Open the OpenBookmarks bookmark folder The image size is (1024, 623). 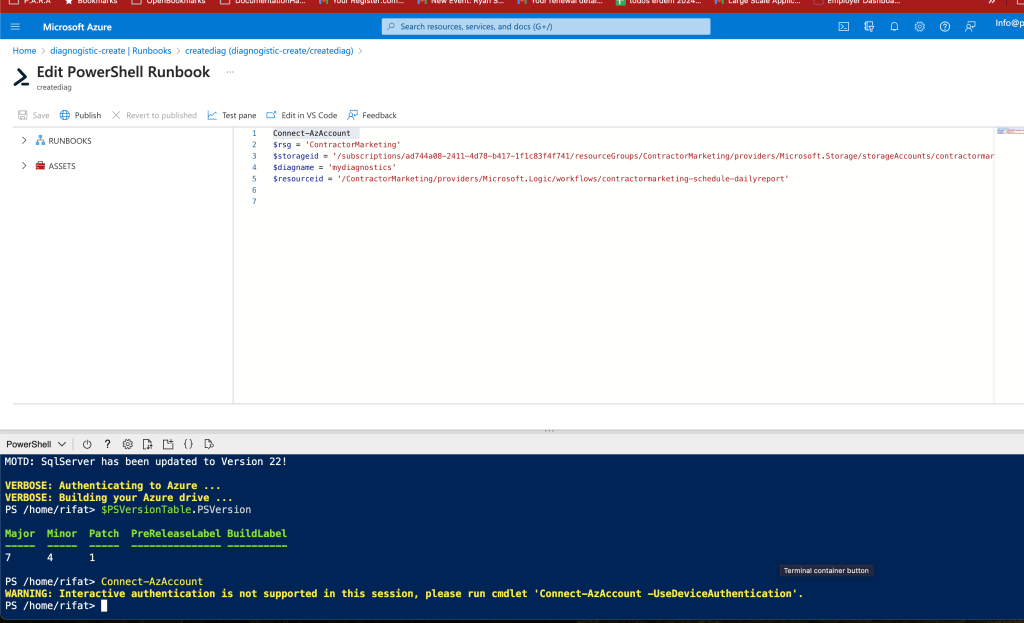point(168,2)
